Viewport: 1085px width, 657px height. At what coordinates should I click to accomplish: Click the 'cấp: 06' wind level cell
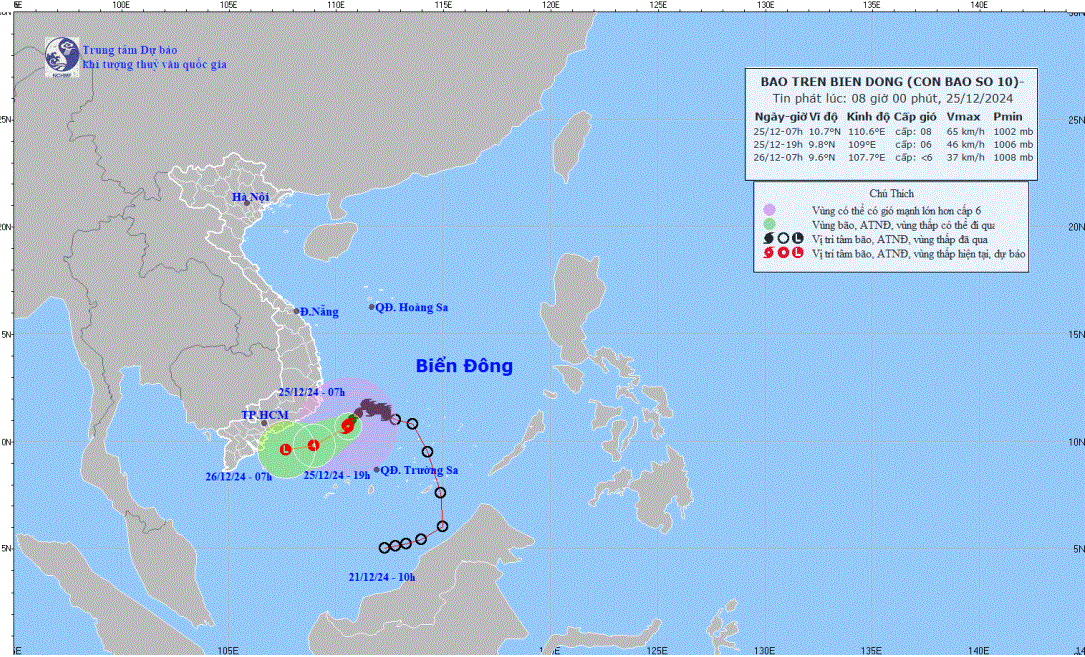point(913,145)
